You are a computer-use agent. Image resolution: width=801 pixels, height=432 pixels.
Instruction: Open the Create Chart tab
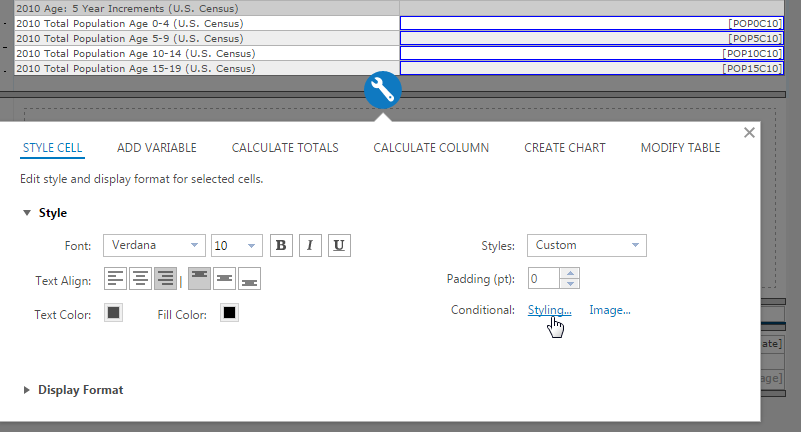pyautogui.click(x=564, y=148)
